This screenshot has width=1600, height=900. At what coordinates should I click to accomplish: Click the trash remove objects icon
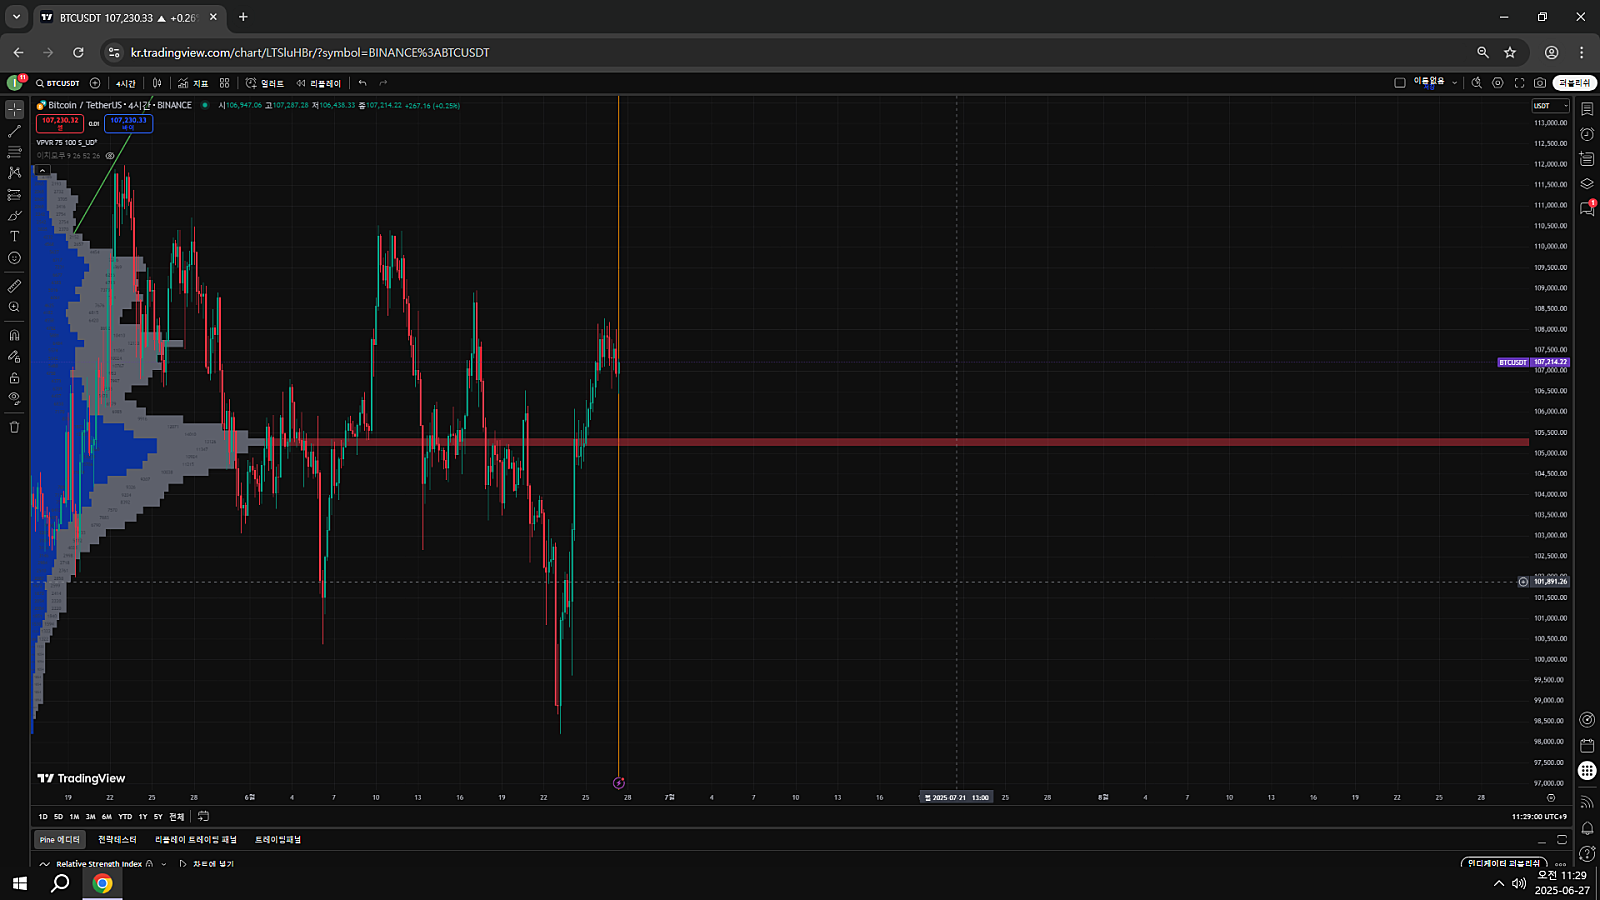[x=14, y=427]
